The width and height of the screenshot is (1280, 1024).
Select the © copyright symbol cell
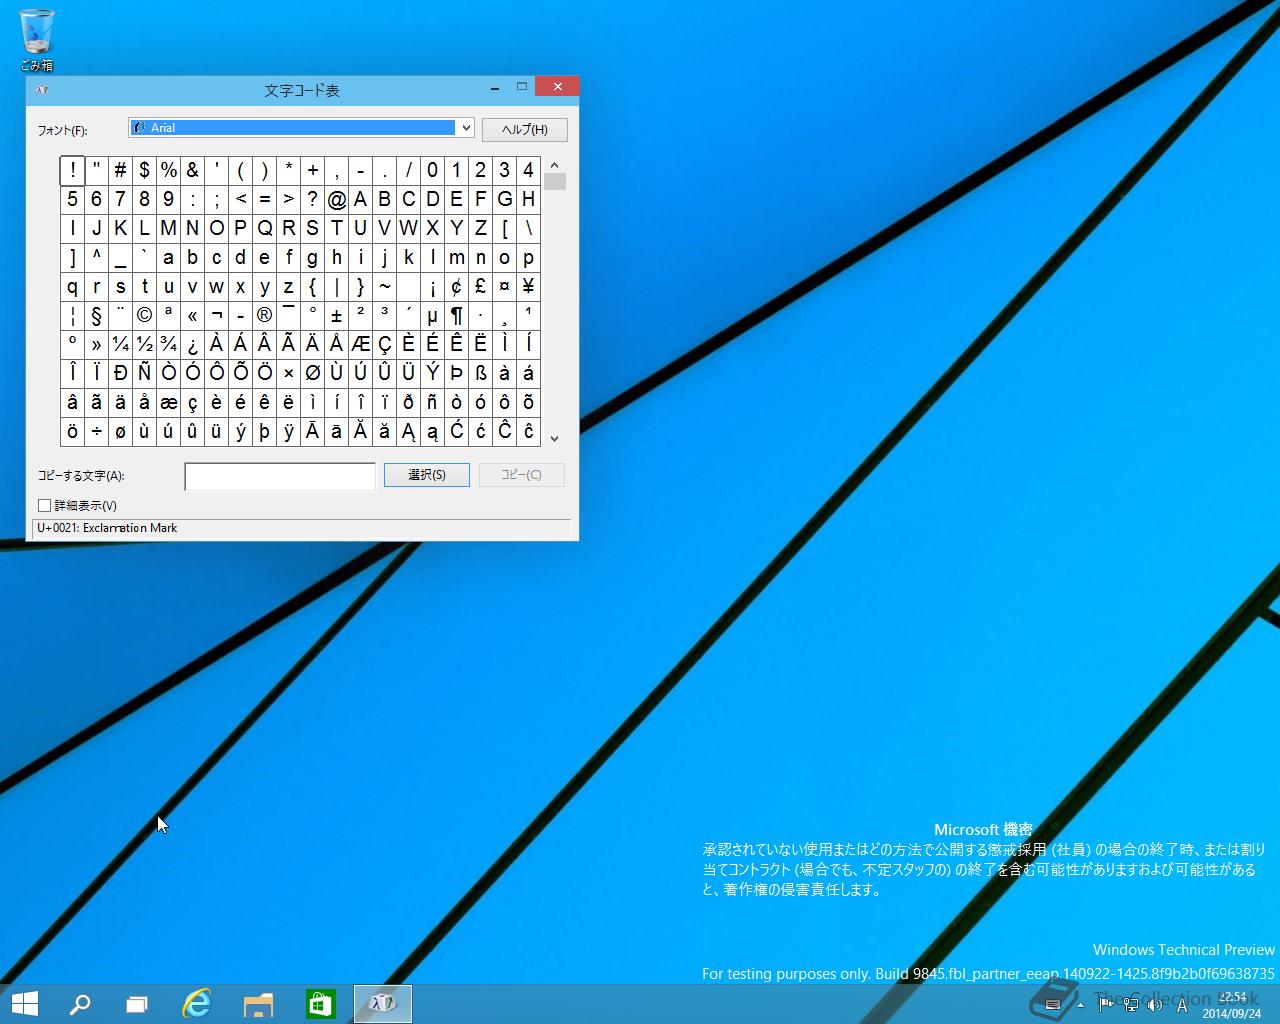(144, 316)
